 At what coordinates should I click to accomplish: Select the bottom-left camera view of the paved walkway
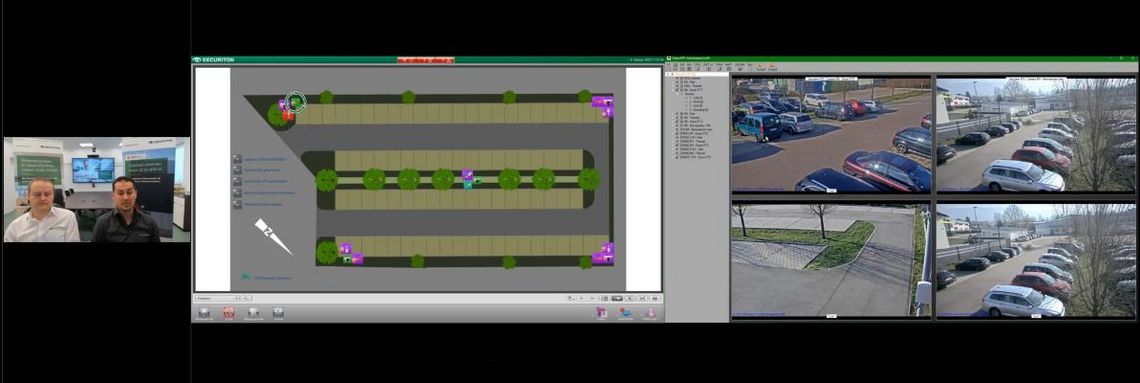pos(830,260)
